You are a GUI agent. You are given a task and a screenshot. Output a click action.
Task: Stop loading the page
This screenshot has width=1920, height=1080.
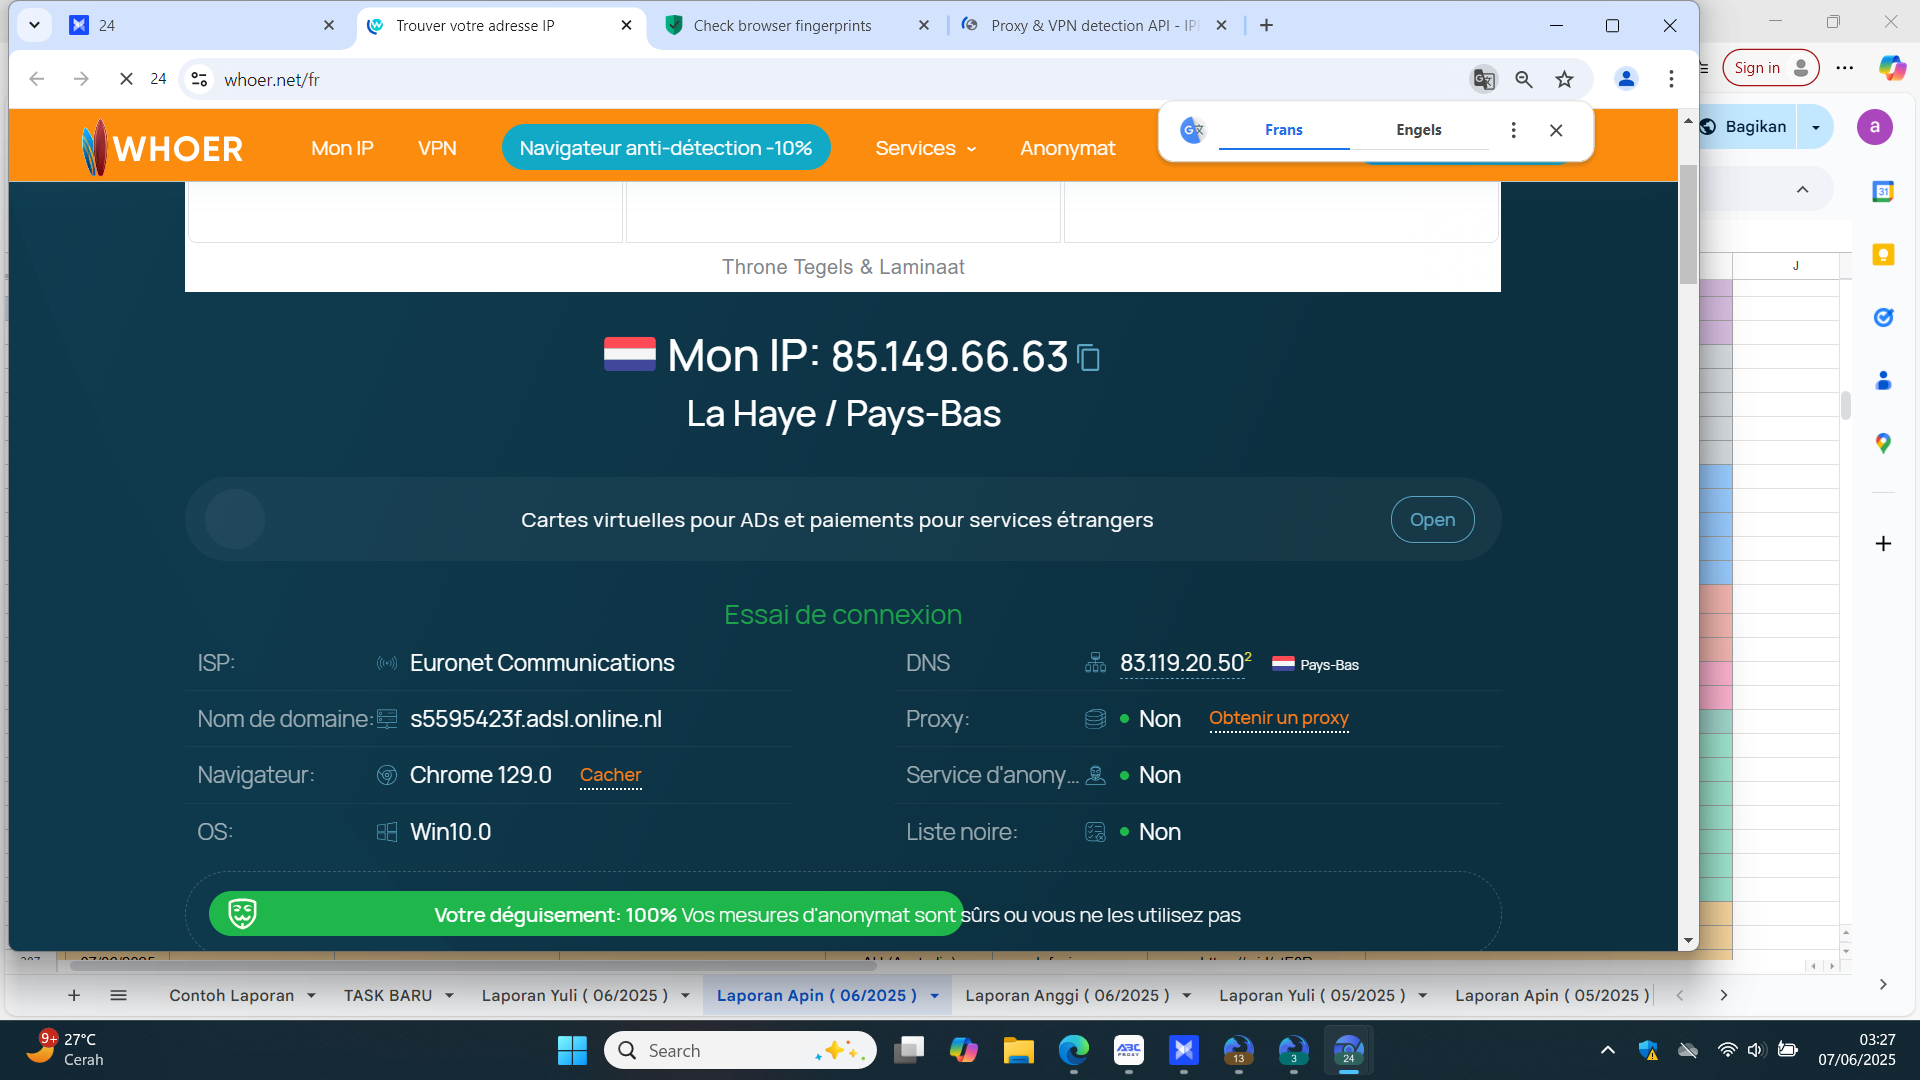click(x=126, y=79)
